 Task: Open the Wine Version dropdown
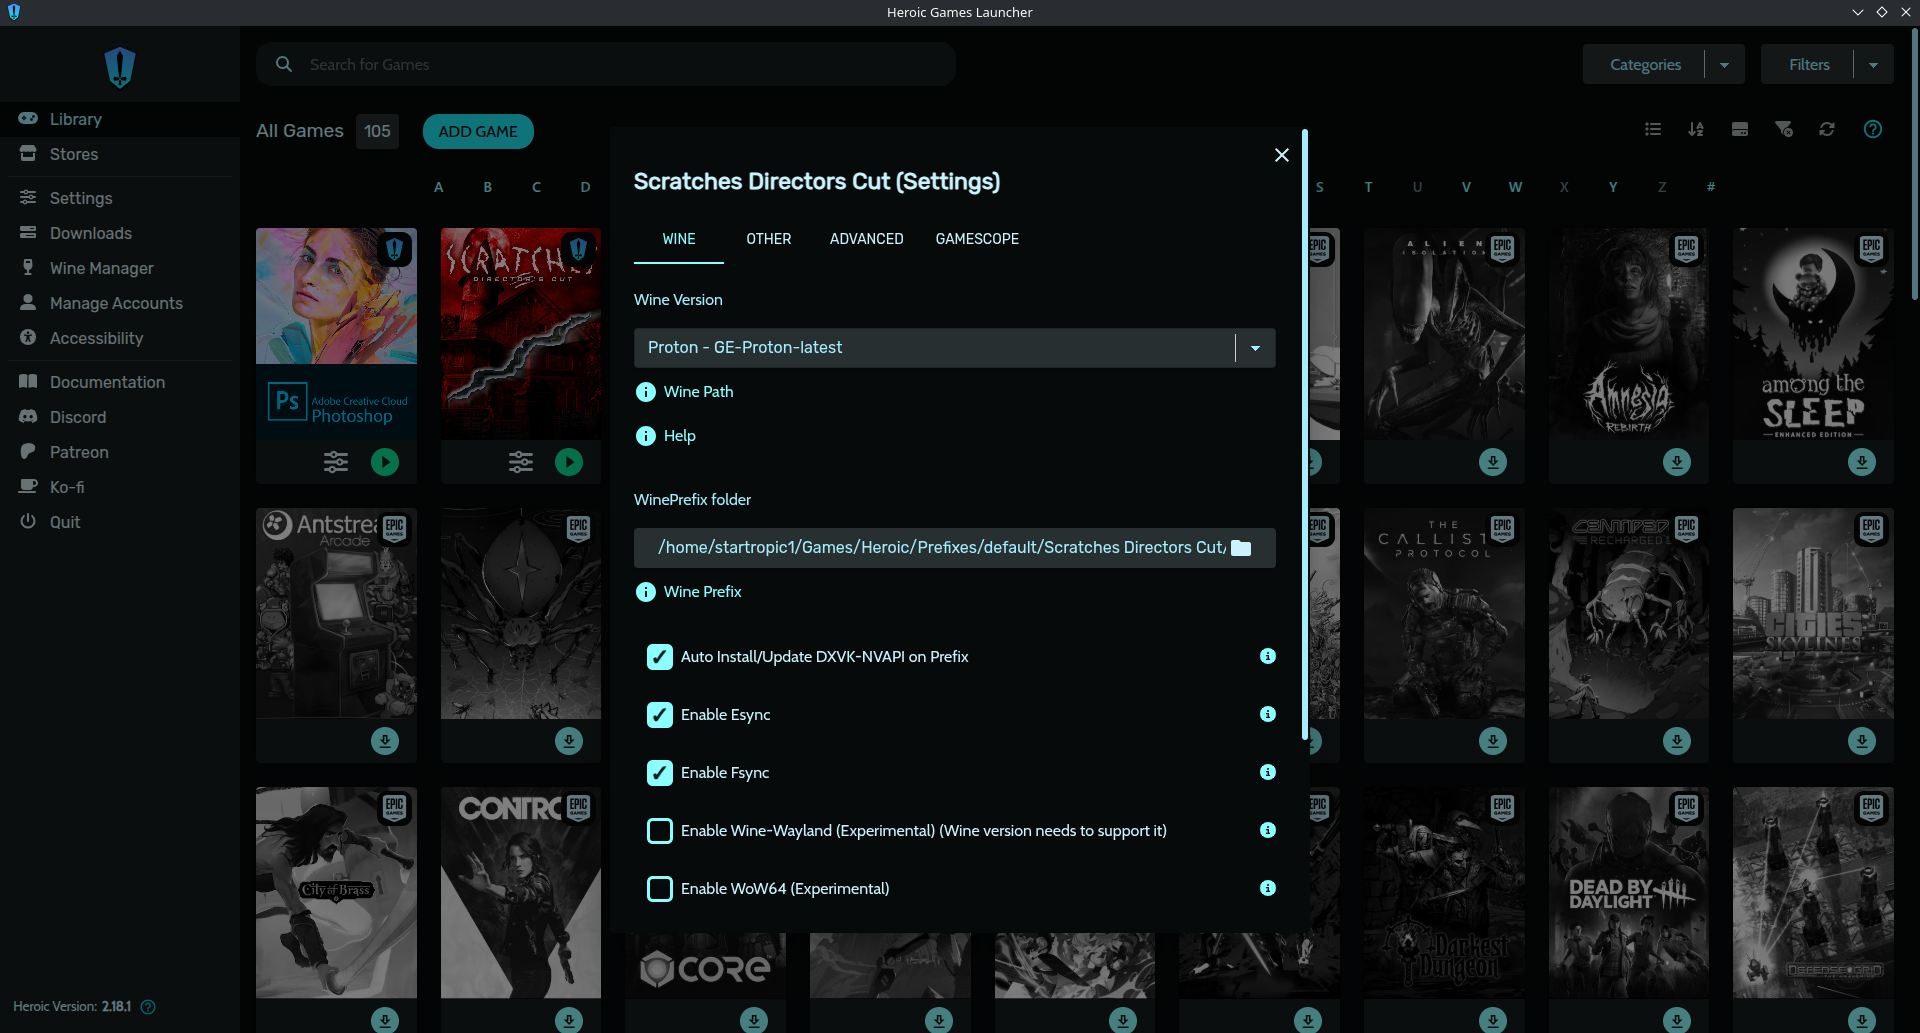pos(1254,347)
